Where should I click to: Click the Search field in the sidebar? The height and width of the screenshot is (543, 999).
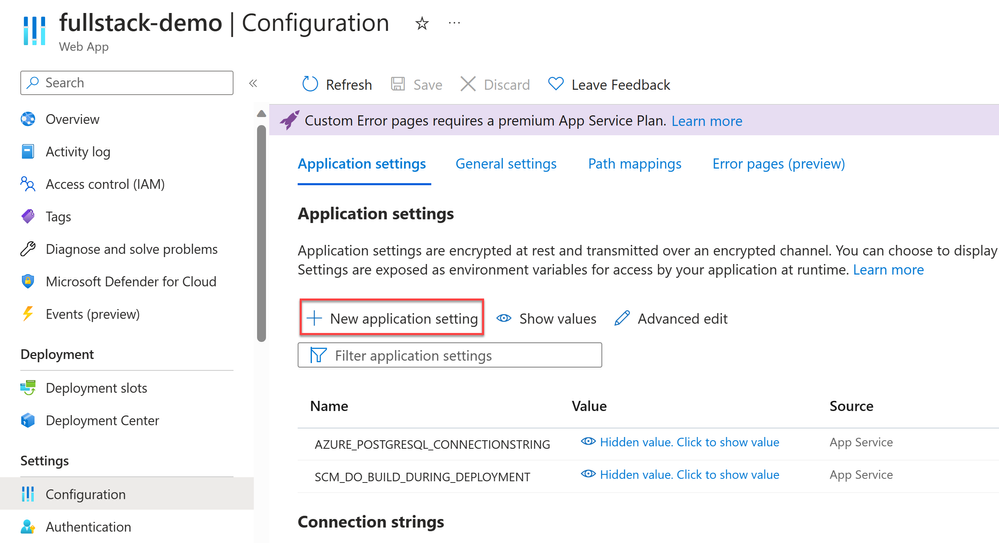click(x=127, y=83)
